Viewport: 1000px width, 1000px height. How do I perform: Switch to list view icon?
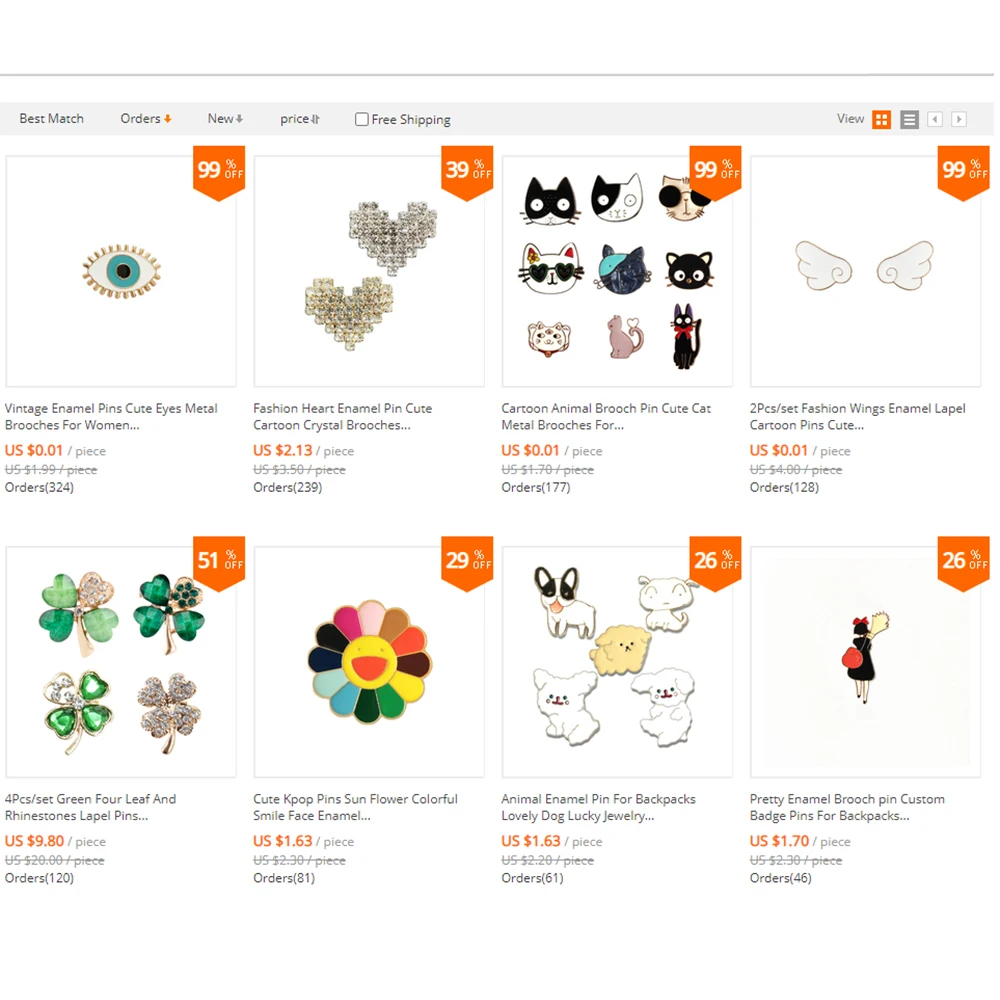click(909, 119)
